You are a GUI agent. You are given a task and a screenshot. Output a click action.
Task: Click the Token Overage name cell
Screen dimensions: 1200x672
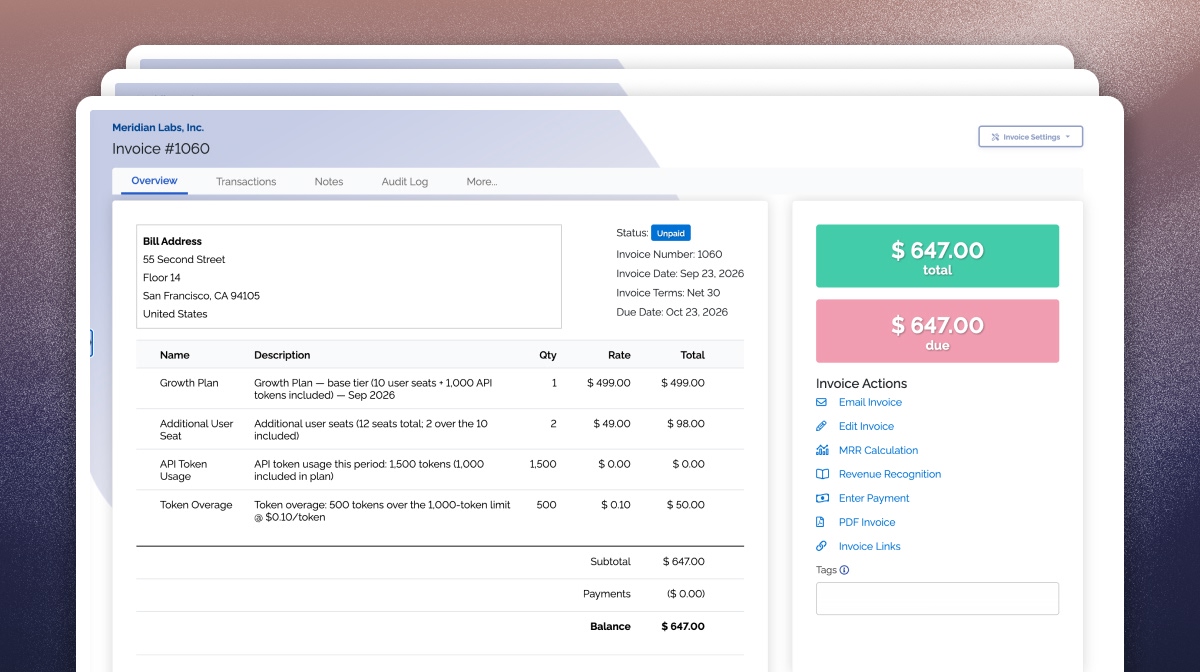pyautogui.click(x=196, y=505)
